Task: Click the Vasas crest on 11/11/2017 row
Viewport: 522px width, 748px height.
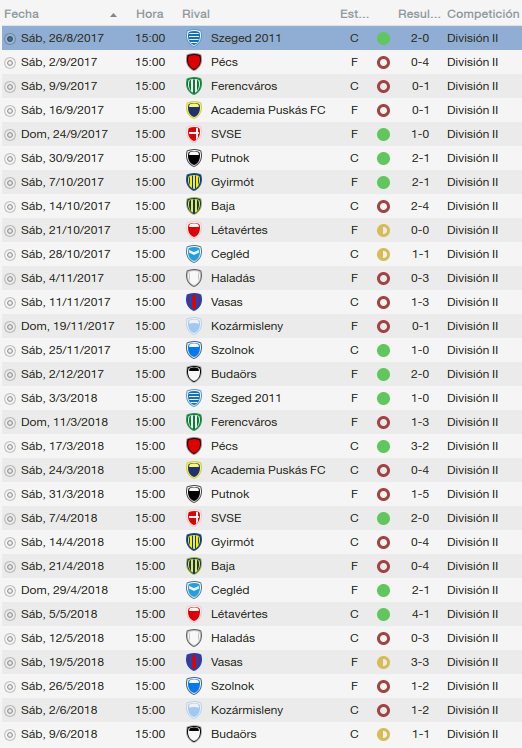Action: click(194, 302)
